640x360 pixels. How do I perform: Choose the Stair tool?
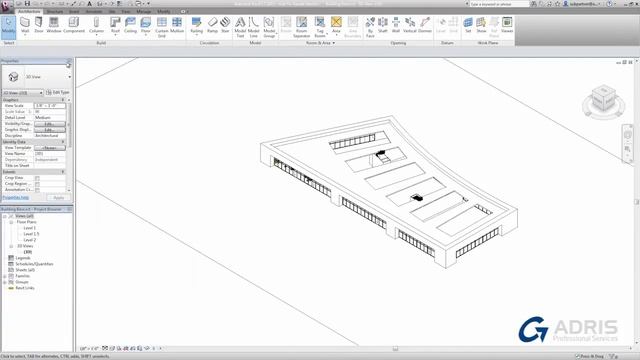[225, 25]
